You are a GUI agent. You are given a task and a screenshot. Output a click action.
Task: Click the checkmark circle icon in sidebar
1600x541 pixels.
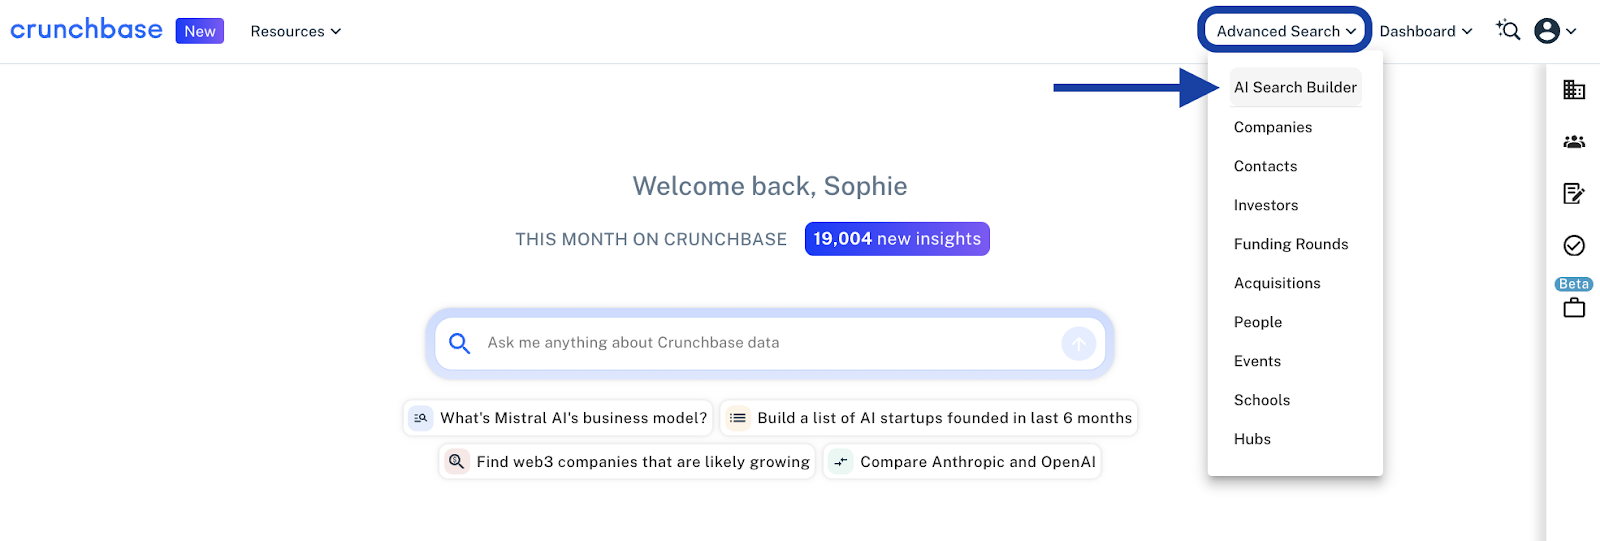coord(1574,245)
